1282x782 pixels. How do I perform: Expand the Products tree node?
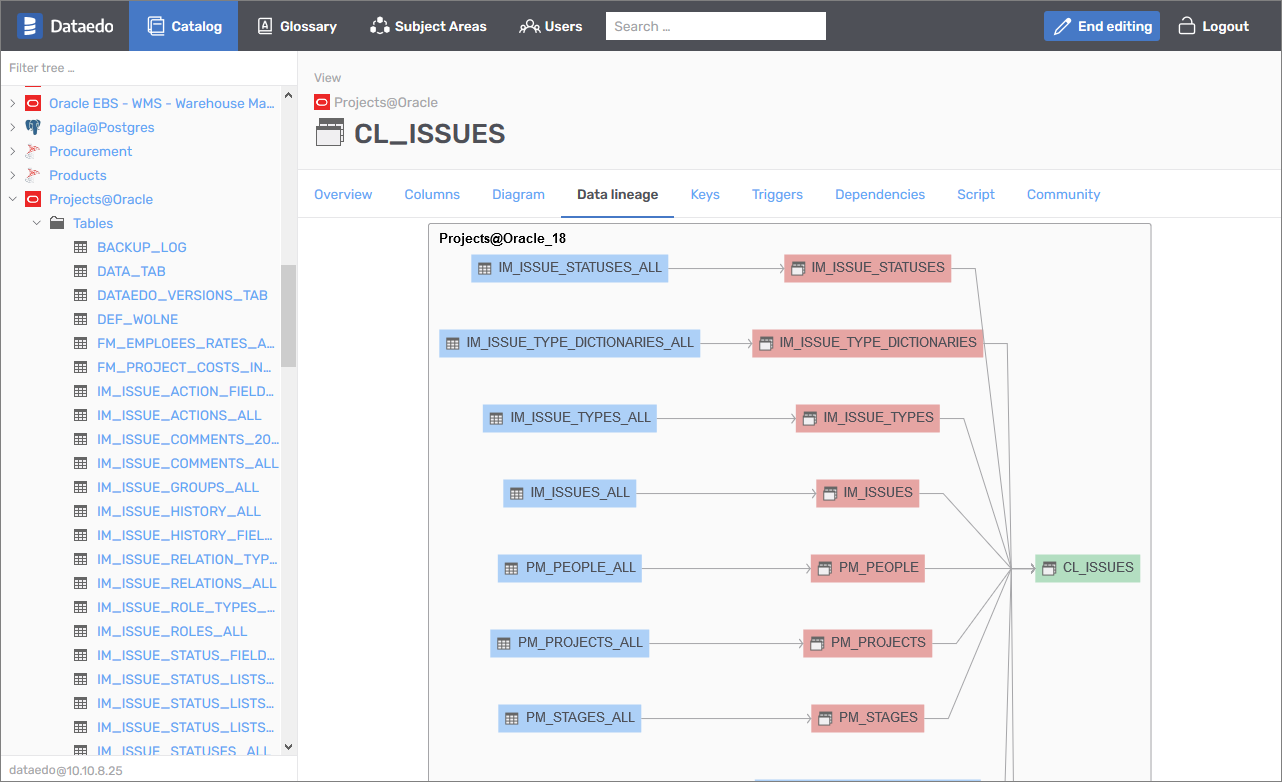coord(13,176)
